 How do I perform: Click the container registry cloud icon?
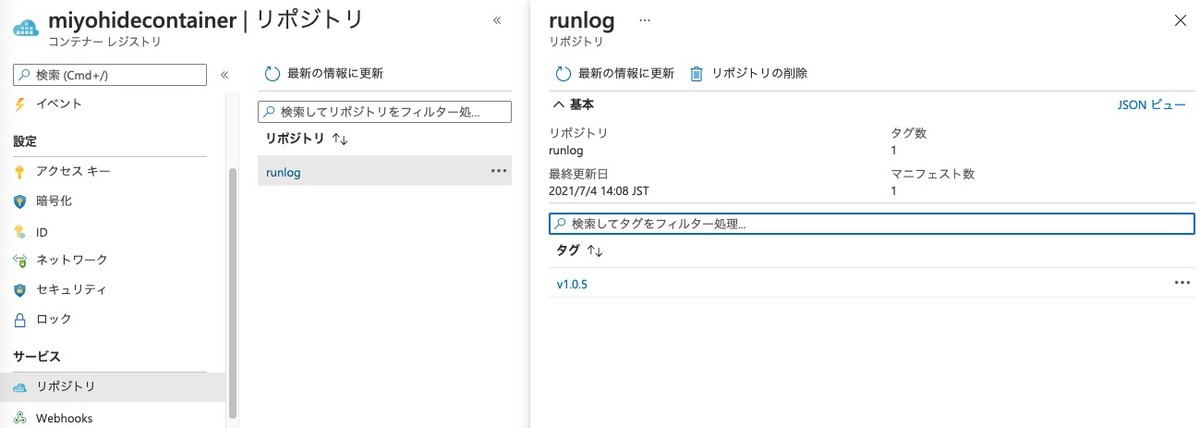point(24,28)
